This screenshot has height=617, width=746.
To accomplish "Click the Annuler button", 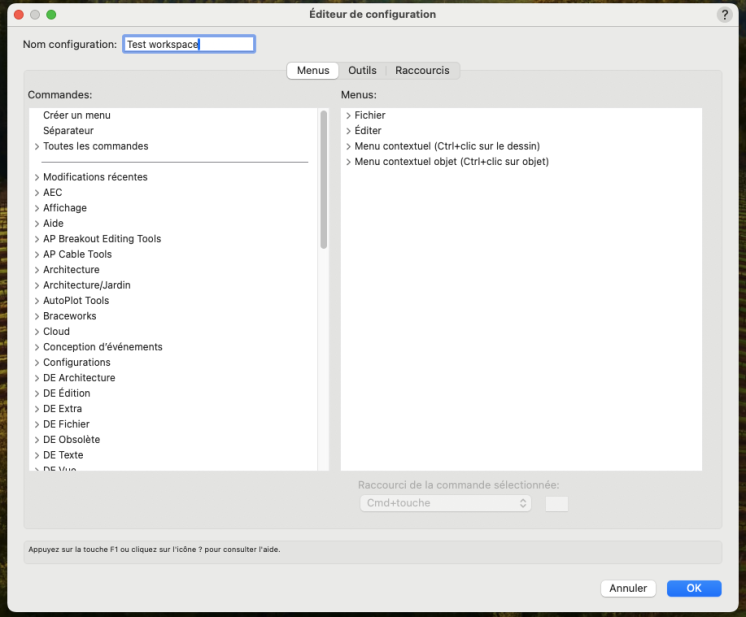I will tap(628, 588).
